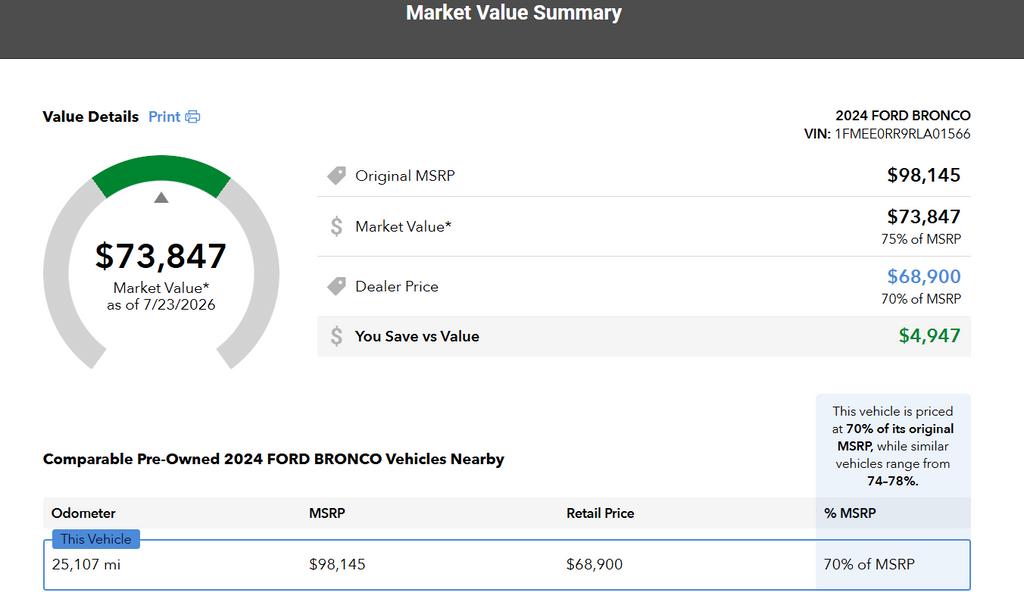Screen dimensions: 1024x592
Task: Click the 74-78% range in pricing note
Action: point(892,481)
